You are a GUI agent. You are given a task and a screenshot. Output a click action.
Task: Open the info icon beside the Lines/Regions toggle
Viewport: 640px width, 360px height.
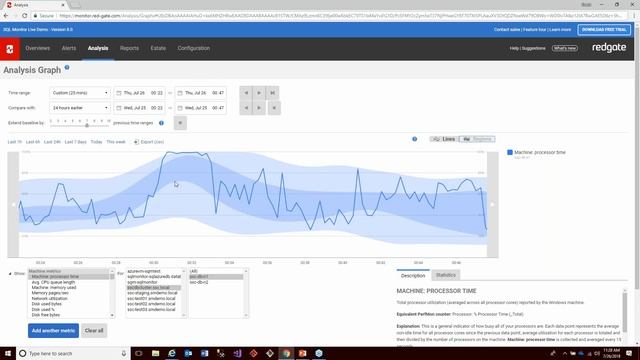coord(415,139)
